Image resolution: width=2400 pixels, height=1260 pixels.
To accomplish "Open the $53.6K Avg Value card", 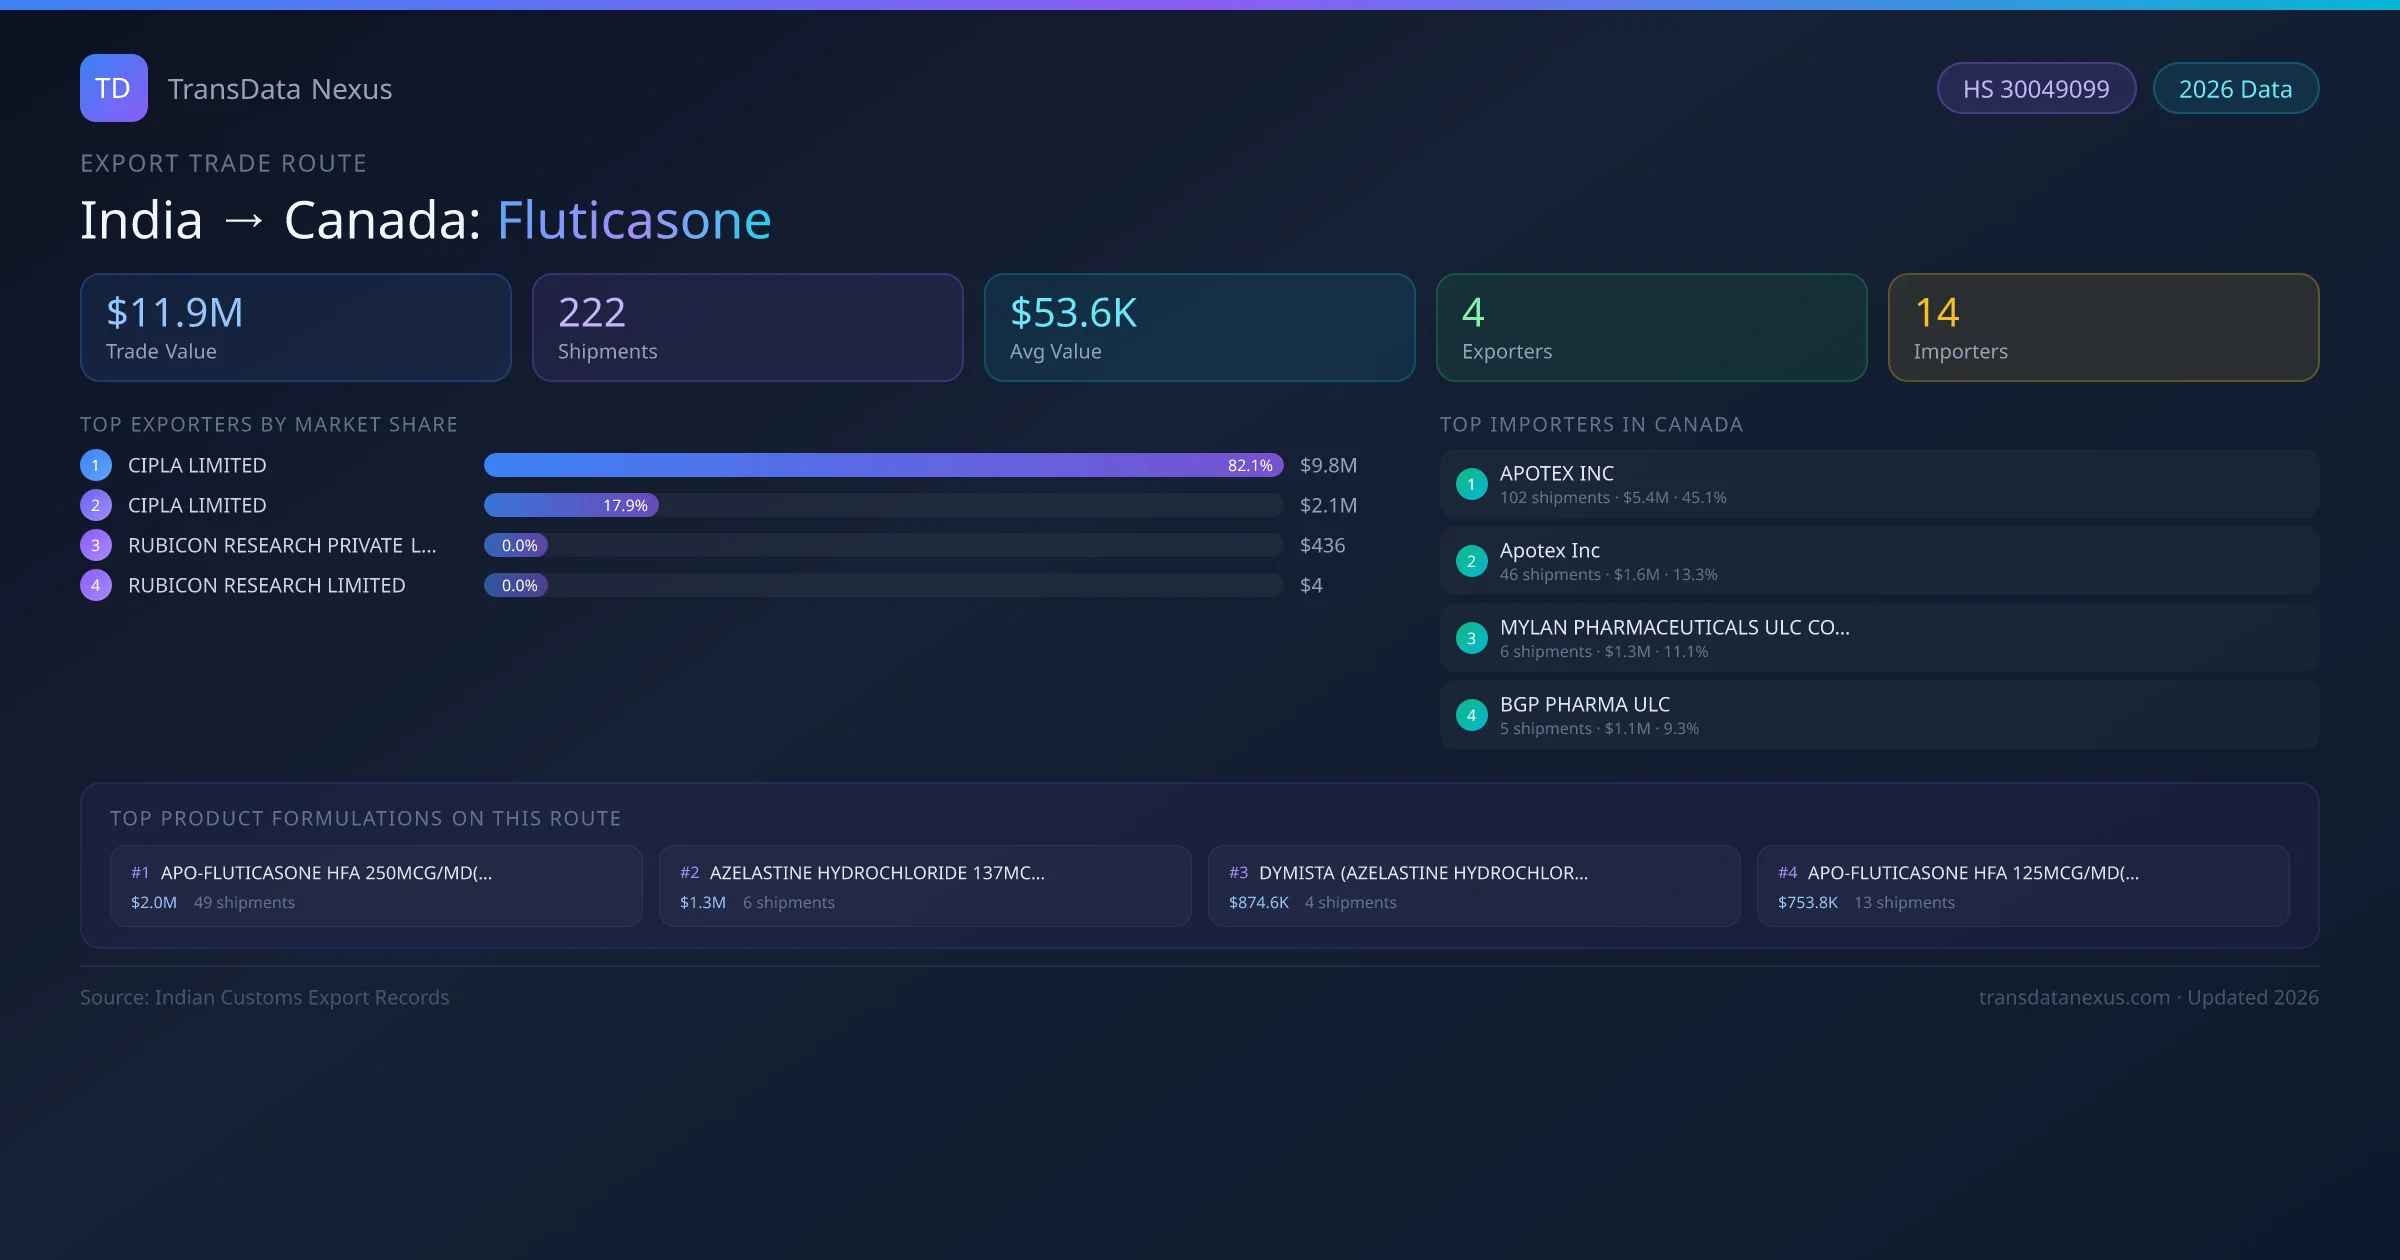I will pyautogui.click(x=1199, y=328).
